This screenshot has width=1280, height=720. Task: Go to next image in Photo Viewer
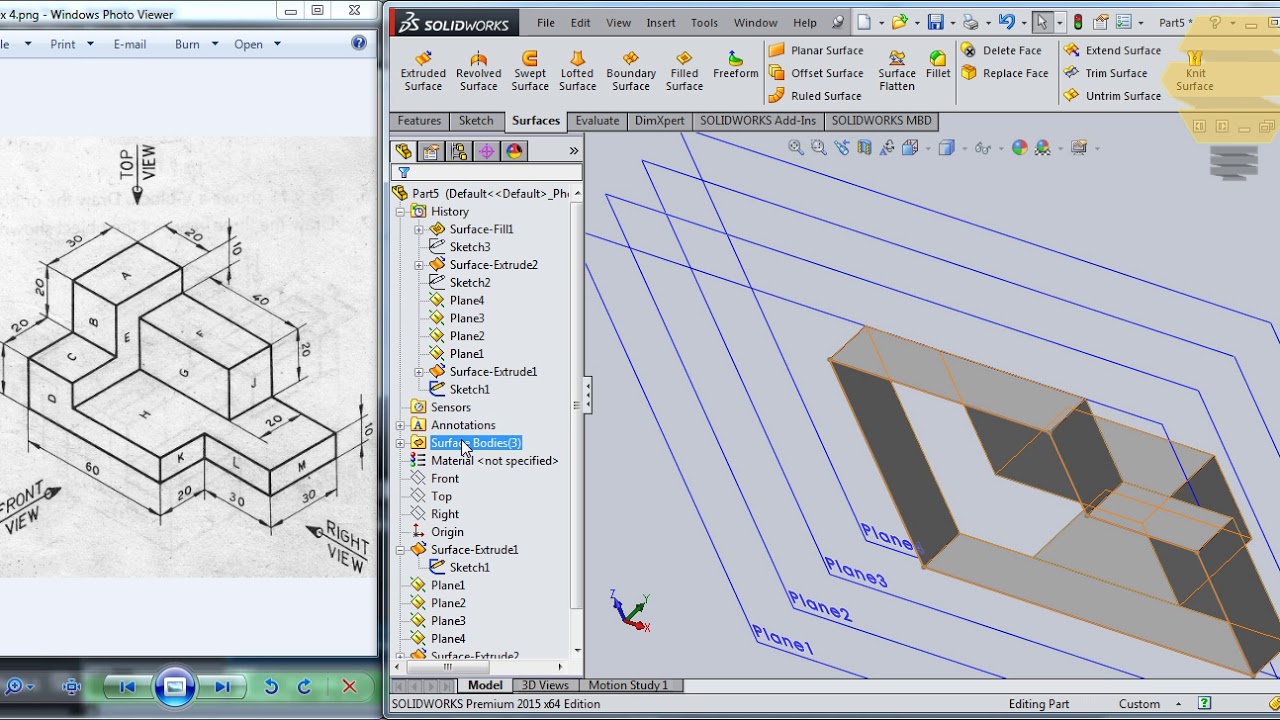(x=221, y=687)
